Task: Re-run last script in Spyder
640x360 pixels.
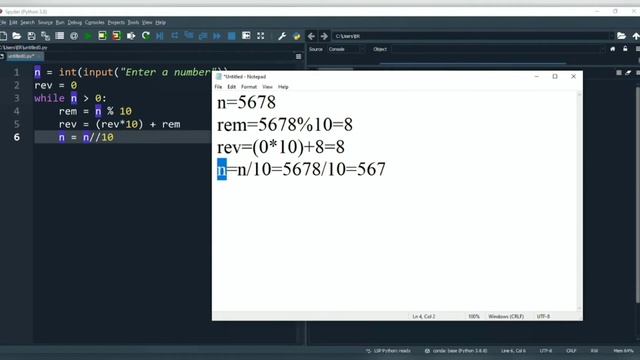Action: [146, 36]
